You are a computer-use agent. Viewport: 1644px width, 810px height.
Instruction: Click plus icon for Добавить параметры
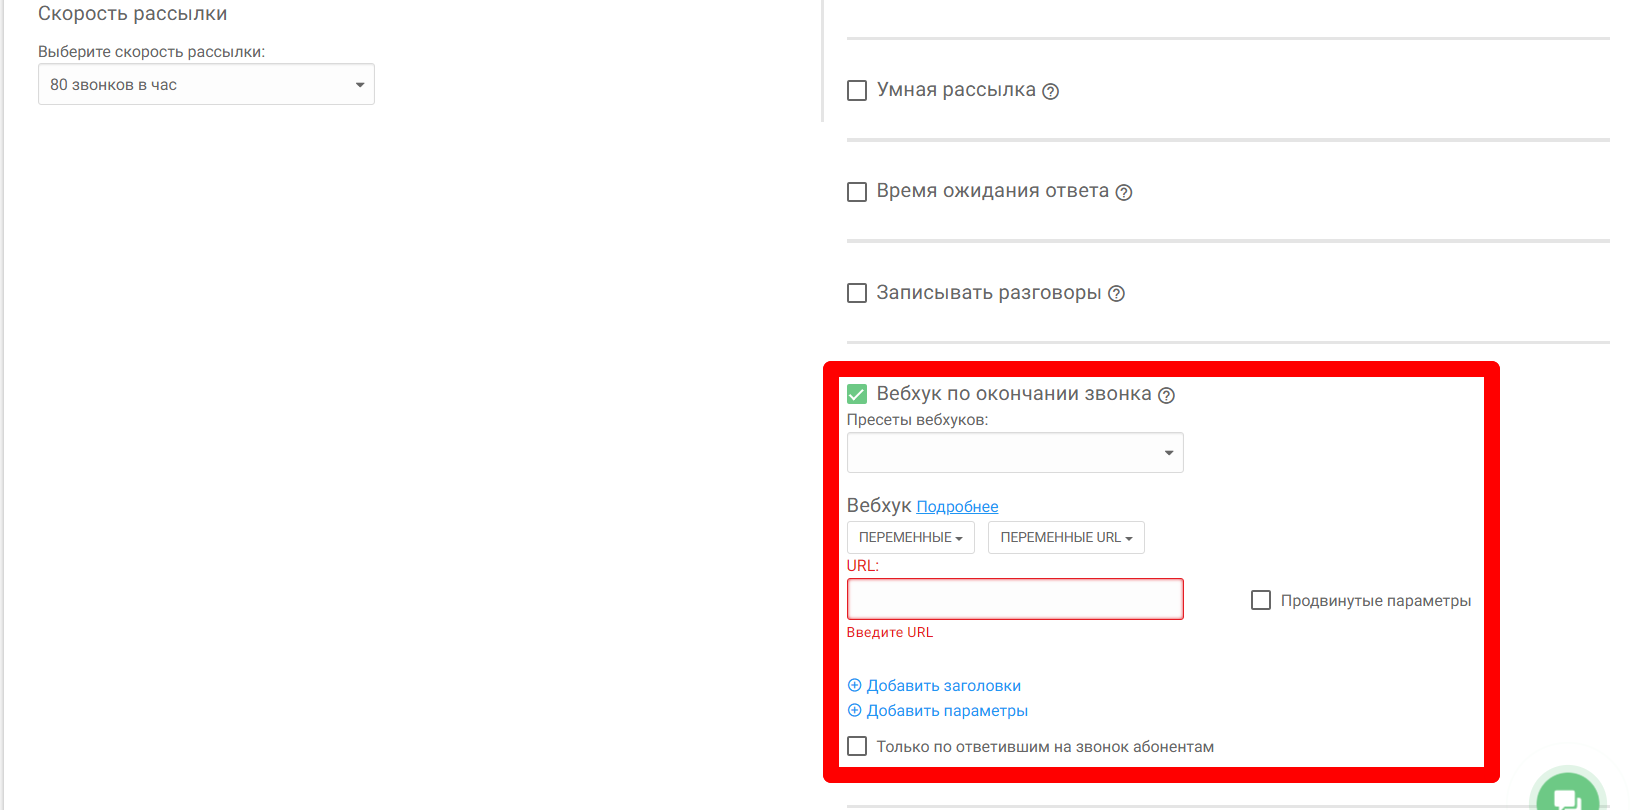[x=855, y=711]
